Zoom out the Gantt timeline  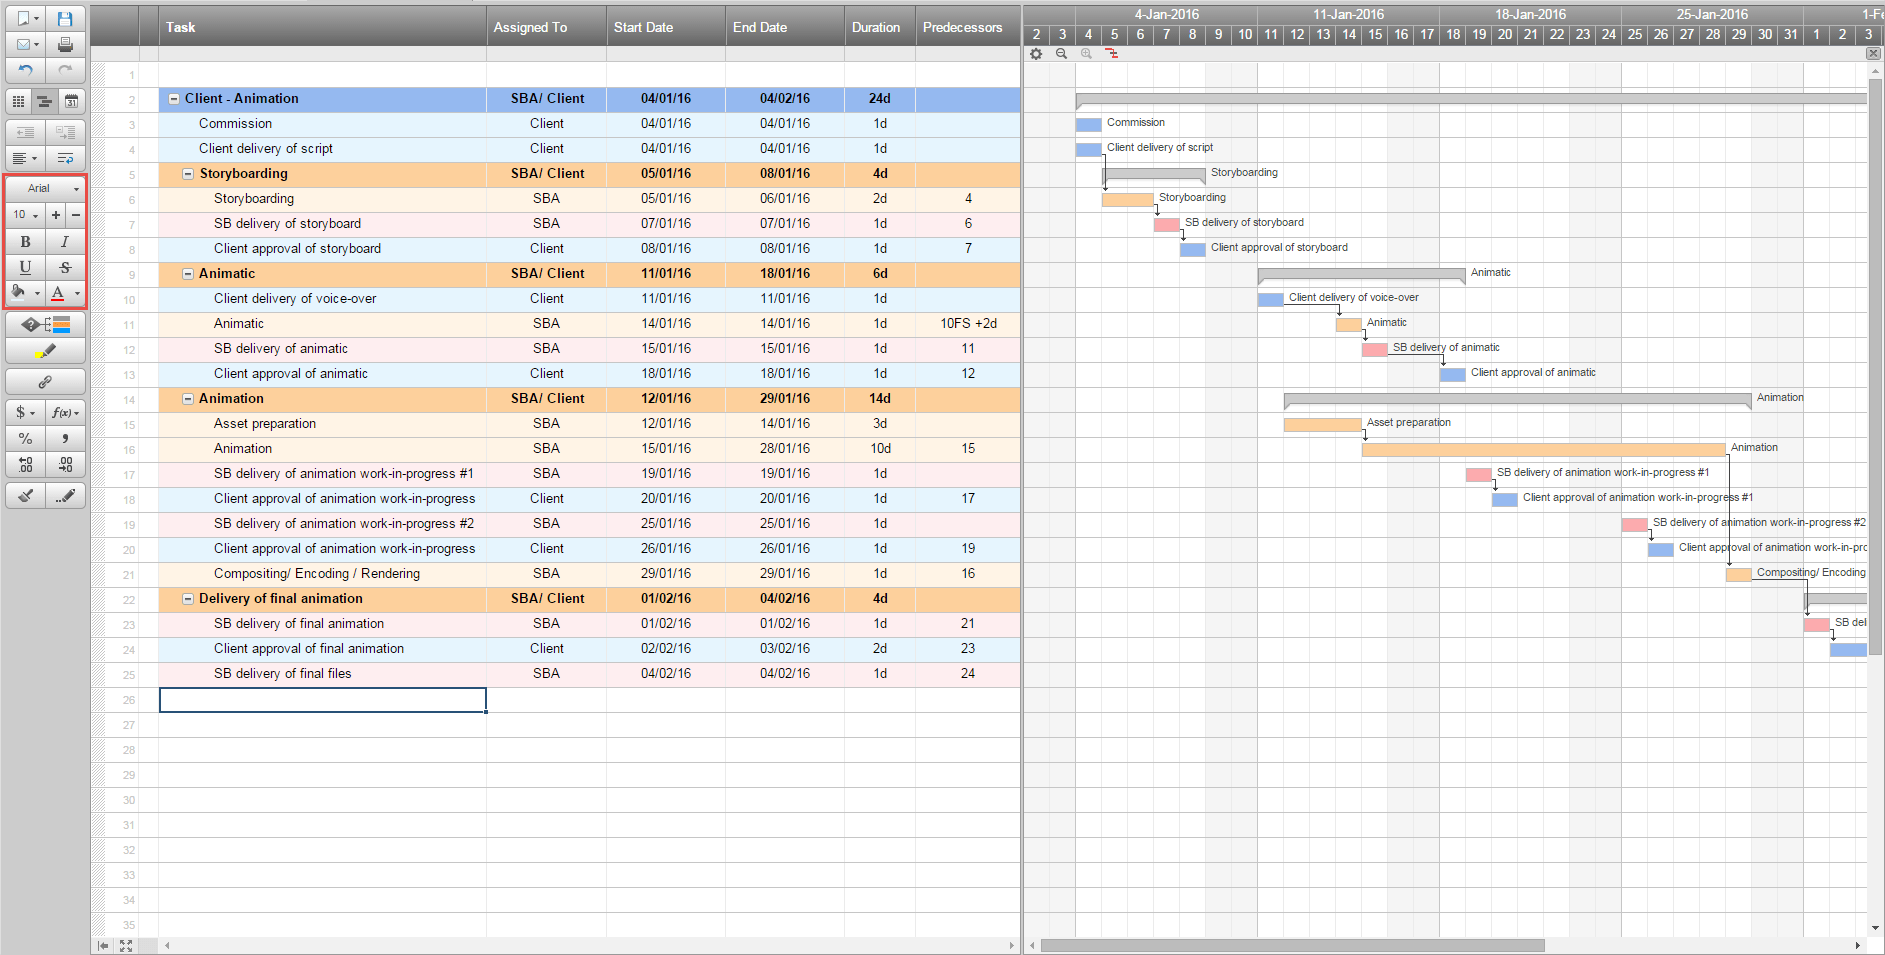tap(1061, 54)
